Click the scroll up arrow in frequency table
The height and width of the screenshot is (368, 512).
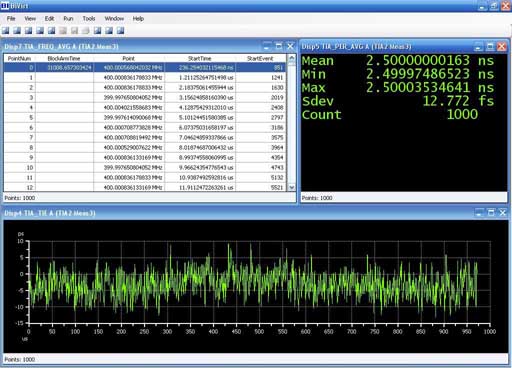click(x=292, y=58)
